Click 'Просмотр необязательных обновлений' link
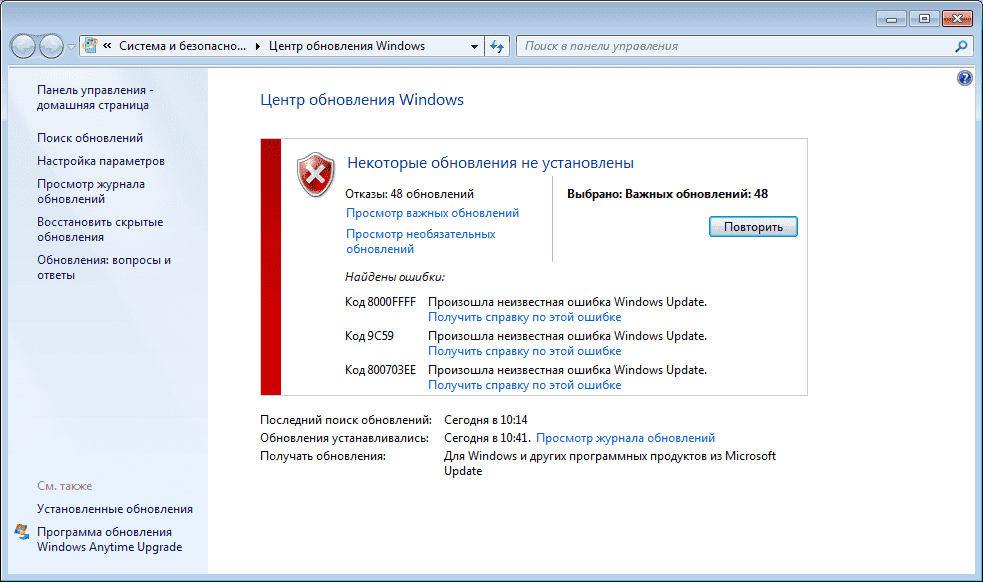This screenshot has width=983, height=582. point(421,241)
